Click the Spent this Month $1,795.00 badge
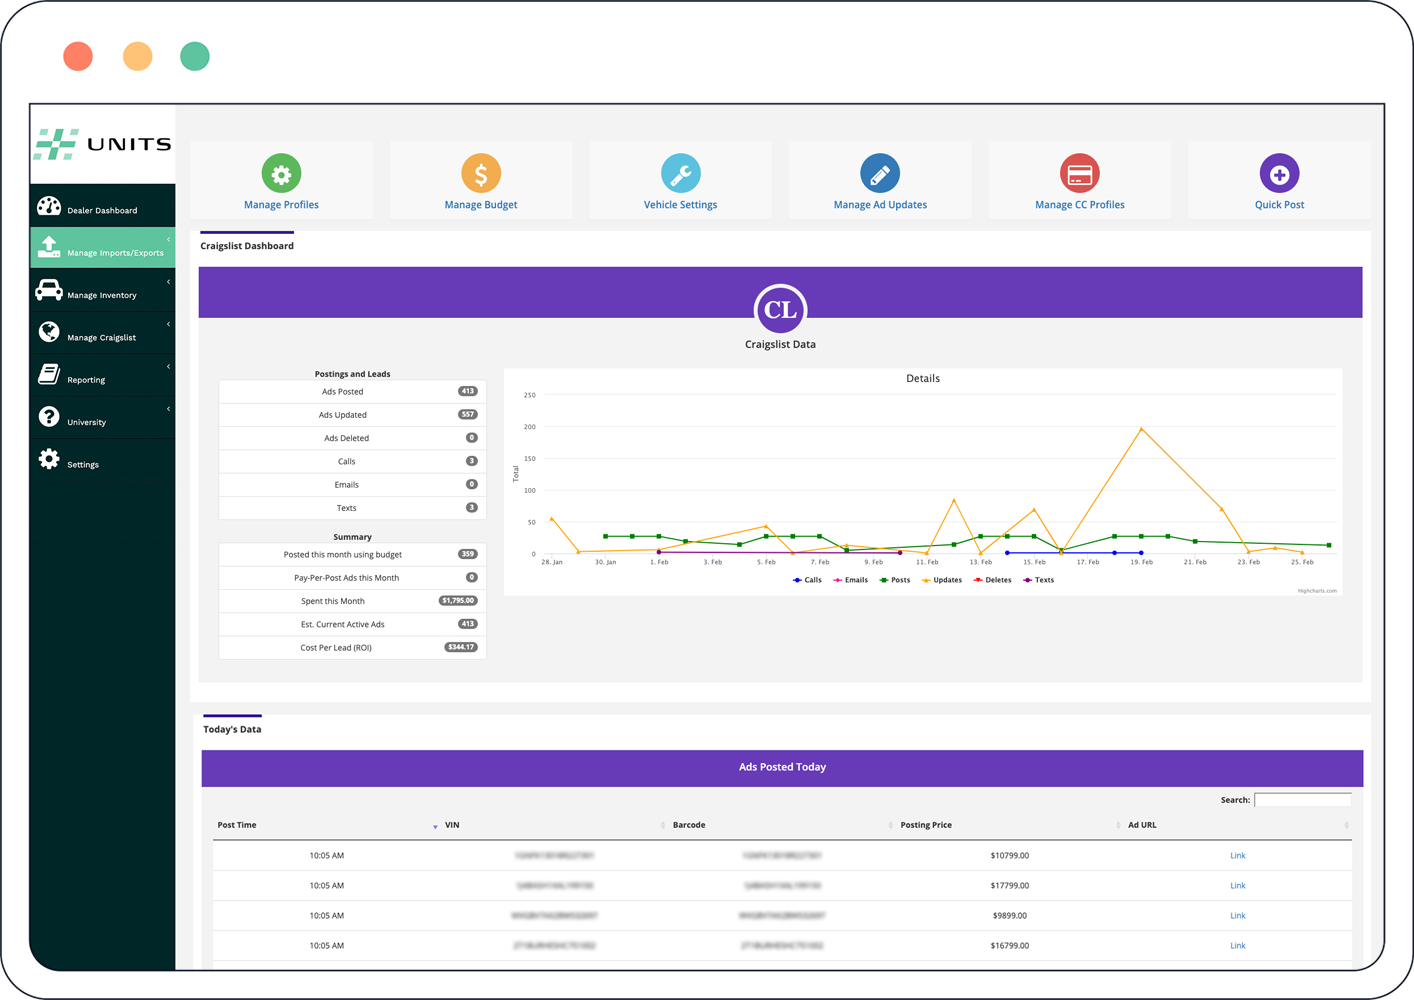1414x1000 pixels. click(458, 600)
